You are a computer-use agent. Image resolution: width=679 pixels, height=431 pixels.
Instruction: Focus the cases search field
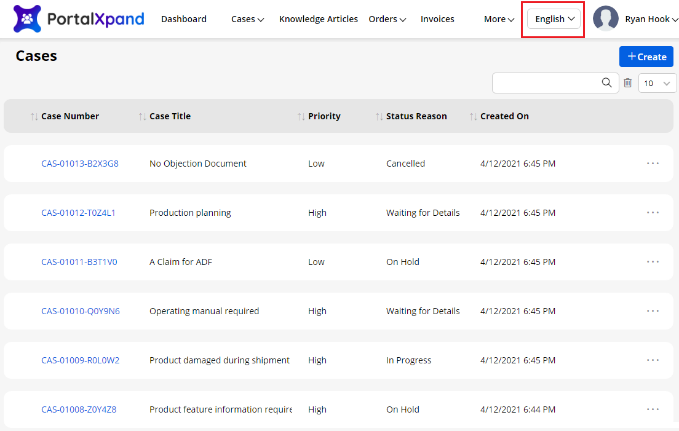(547, 83)
